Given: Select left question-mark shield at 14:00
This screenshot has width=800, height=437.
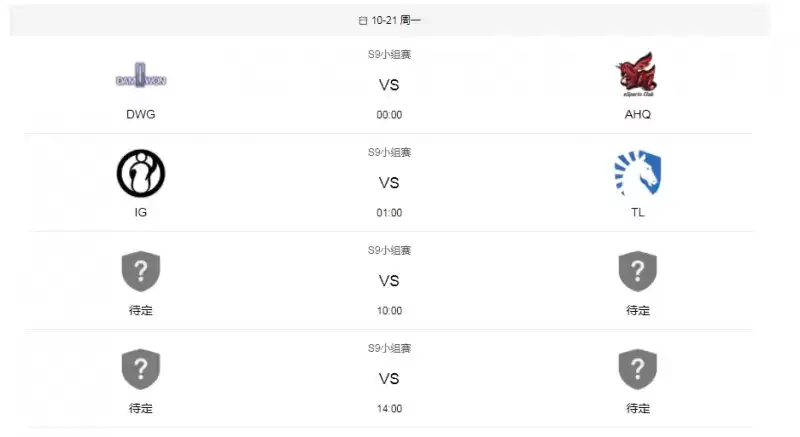Looking at the screenshot, I should pos(141,369).
